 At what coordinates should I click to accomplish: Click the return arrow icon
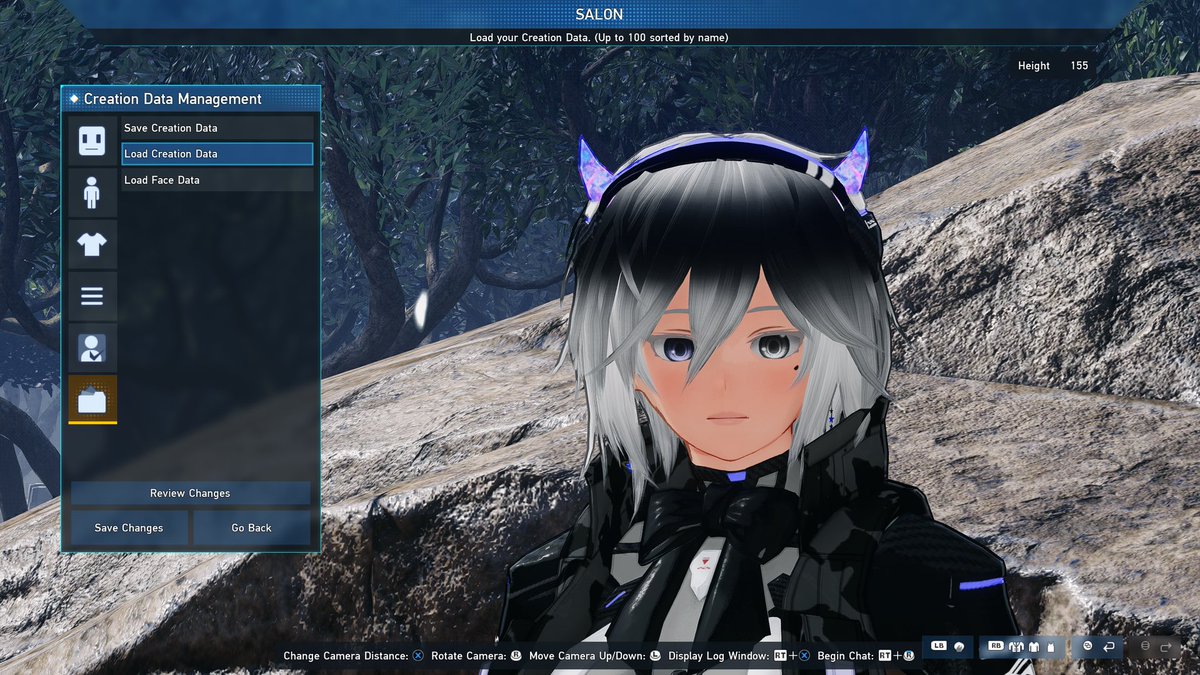[x=1109, y=647]
